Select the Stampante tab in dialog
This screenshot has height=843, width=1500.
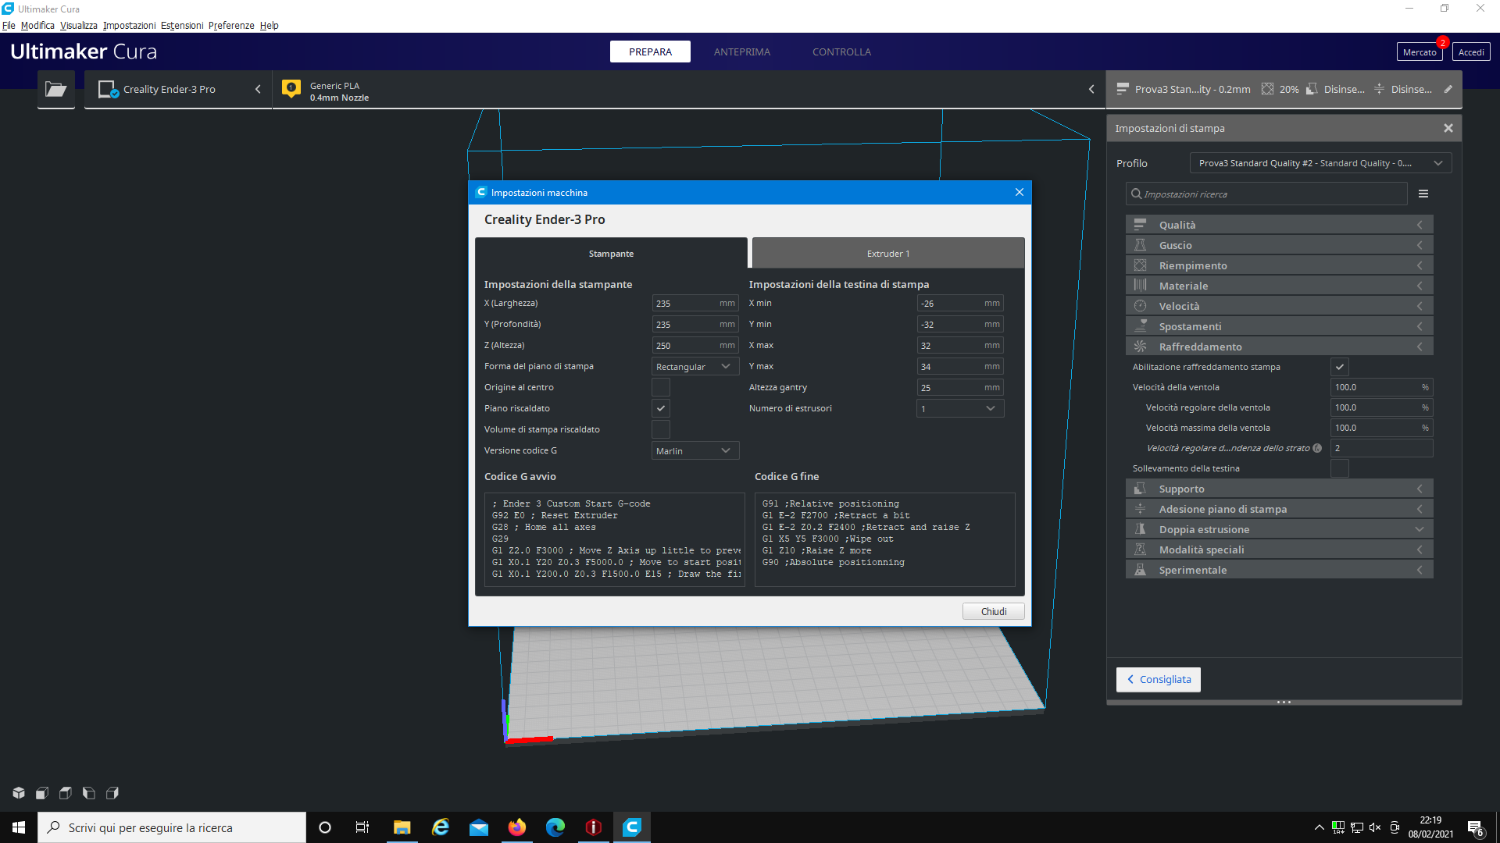(x=611, y=253)
